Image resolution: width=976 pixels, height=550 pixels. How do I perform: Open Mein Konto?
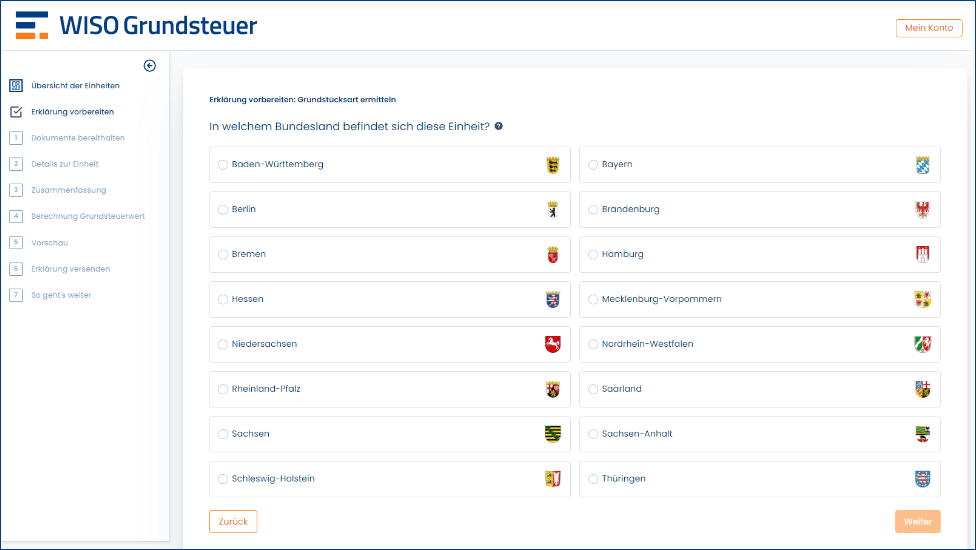[x=929, y=28]
